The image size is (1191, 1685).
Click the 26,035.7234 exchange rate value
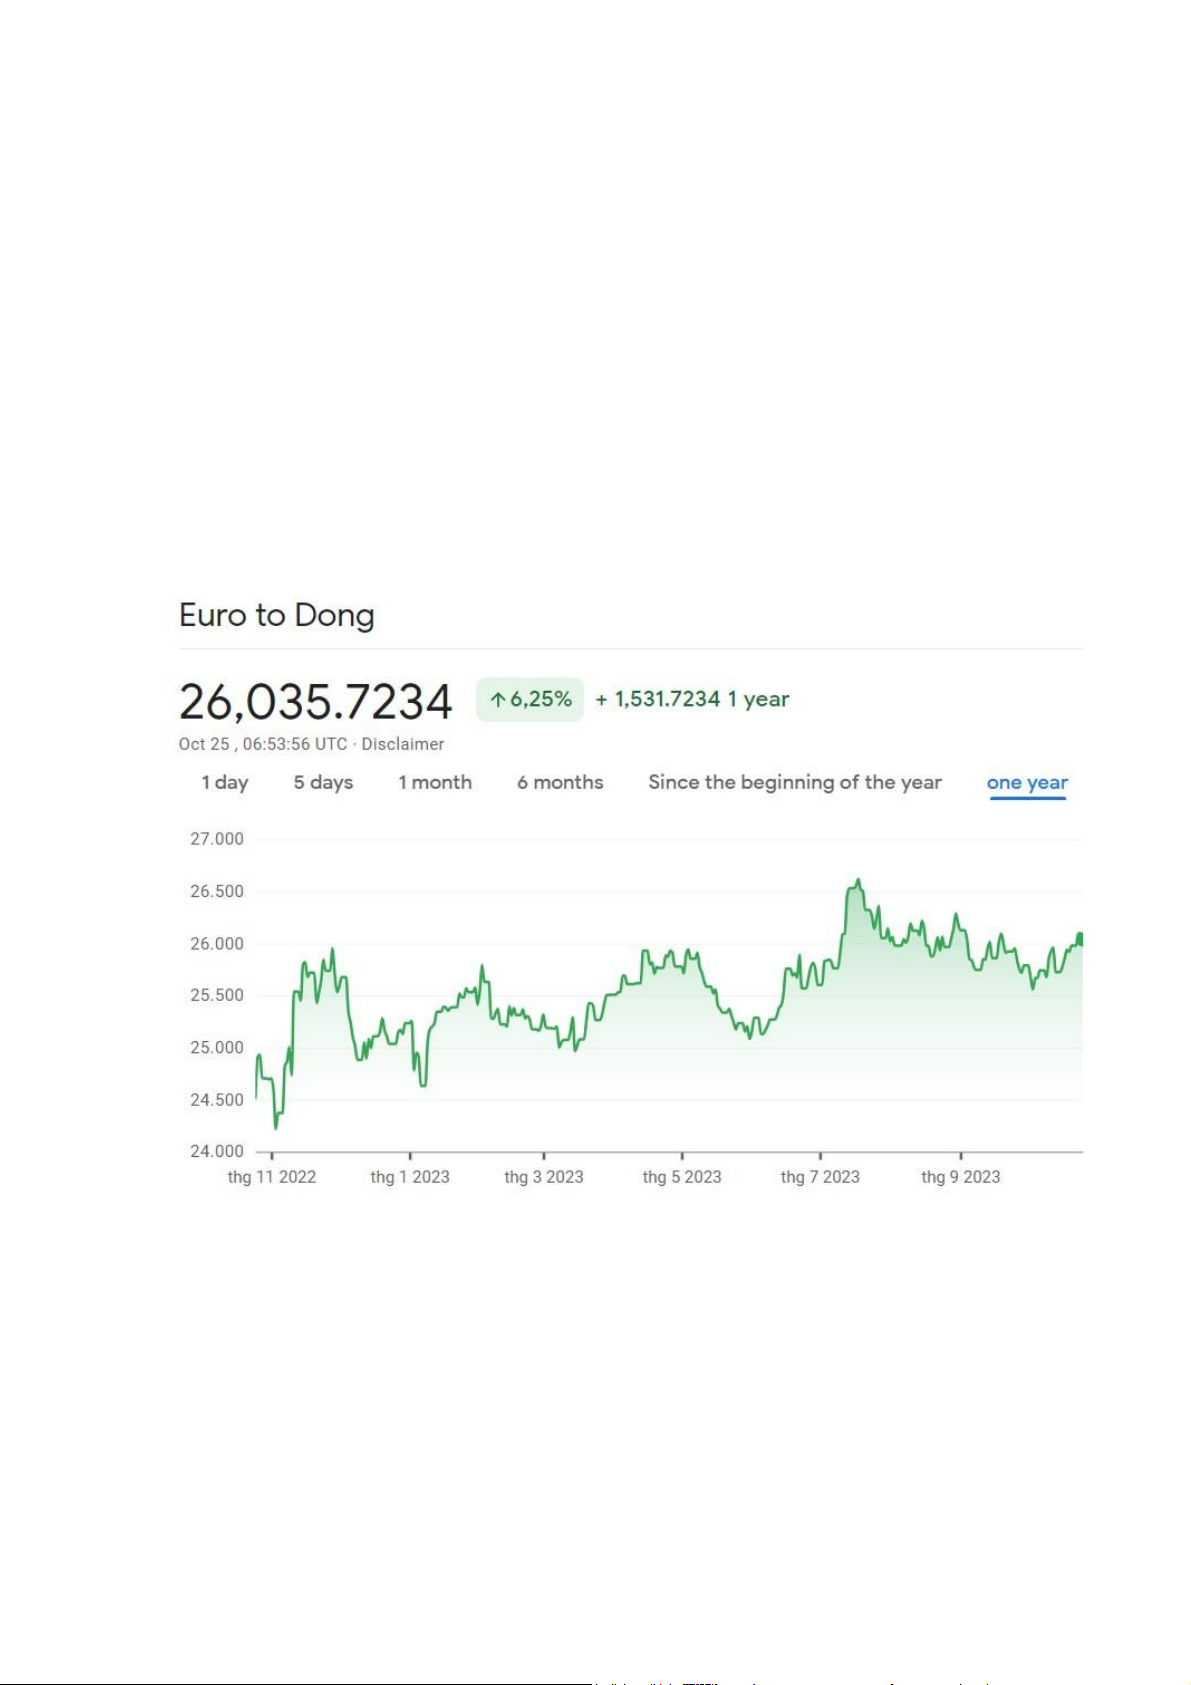click(315, 701)
